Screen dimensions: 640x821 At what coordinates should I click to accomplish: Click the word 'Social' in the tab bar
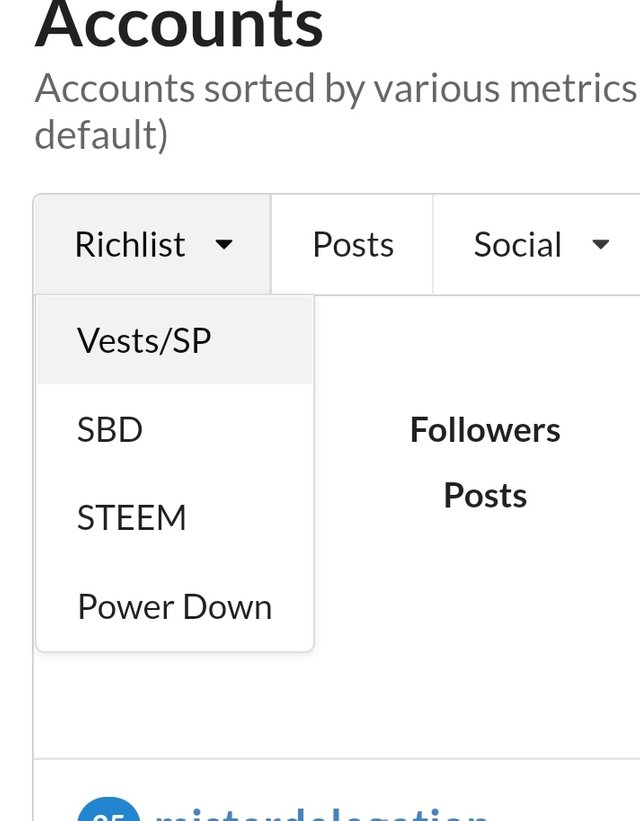518,245
